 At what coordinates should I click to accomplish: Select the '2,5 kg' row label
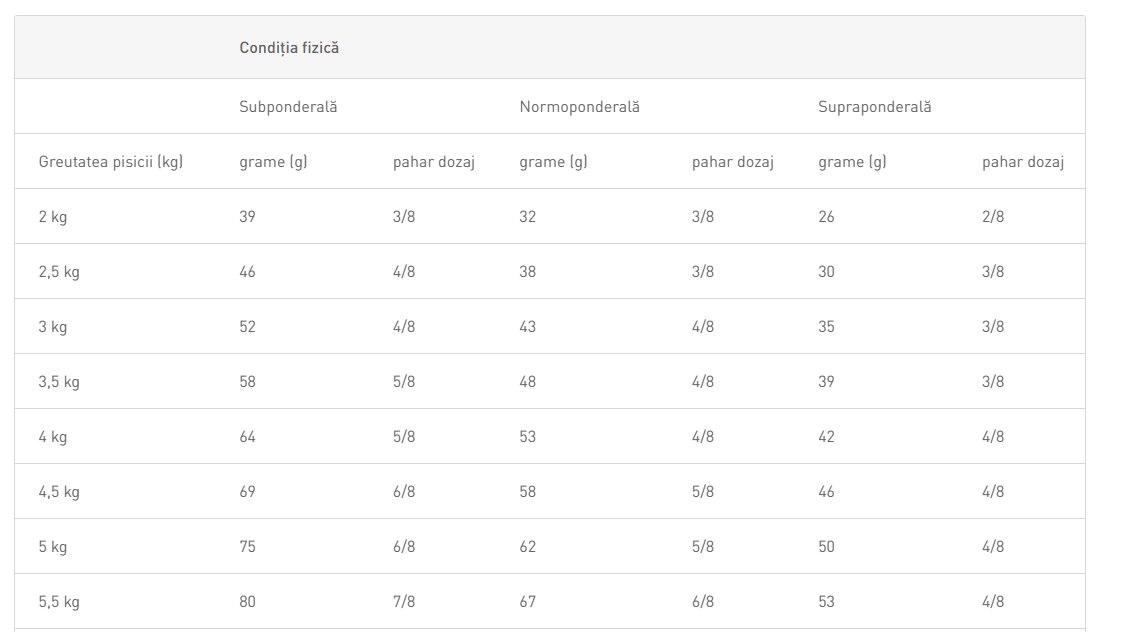[59, 271]
